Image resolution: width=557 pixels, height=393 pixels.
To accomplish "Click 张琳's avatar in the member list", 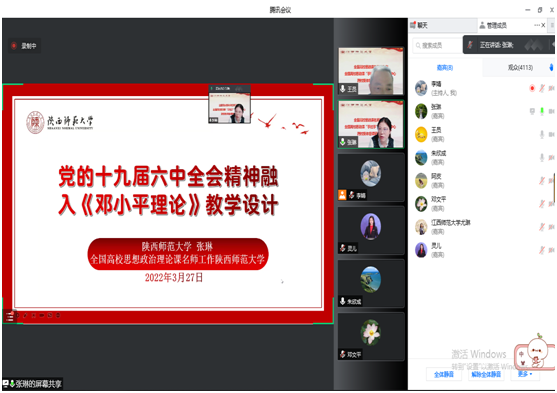I will coord(421,111).
